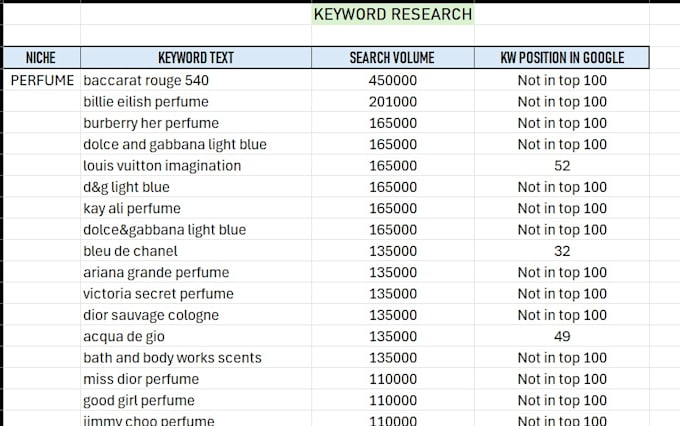Image resolution: width=680 pixels, height=426 pixels.
Task: Click the good girl perfume cell
Action: pyautogui.click(x=196, y=400)
